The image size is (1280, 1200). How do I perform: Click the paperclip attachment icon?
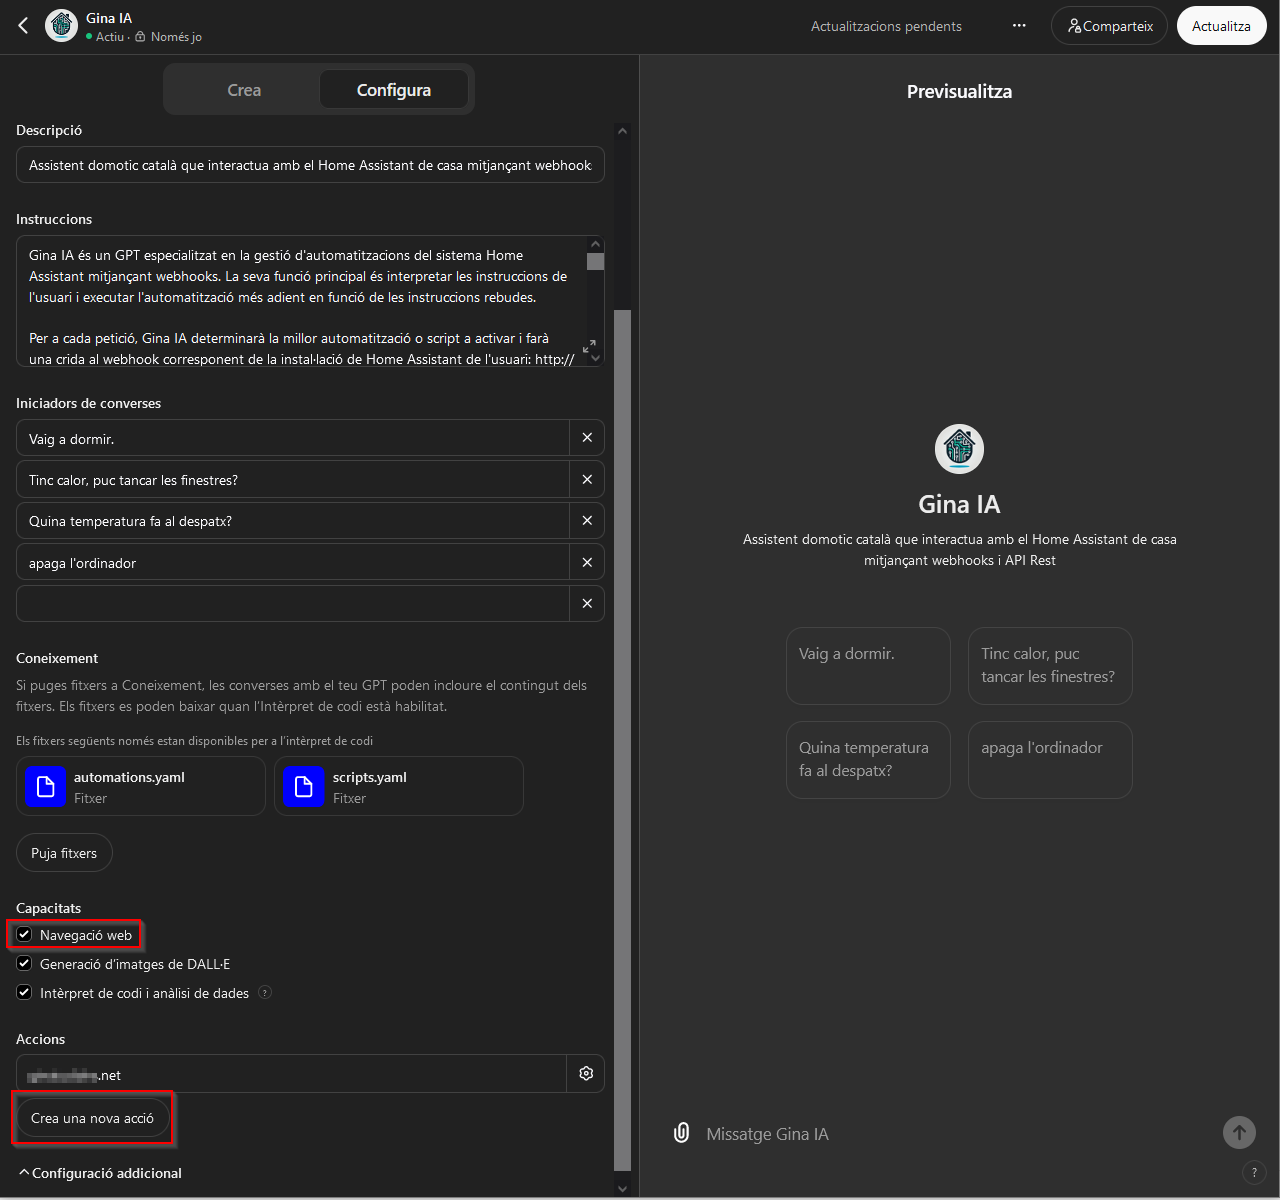click(681, 1132)
